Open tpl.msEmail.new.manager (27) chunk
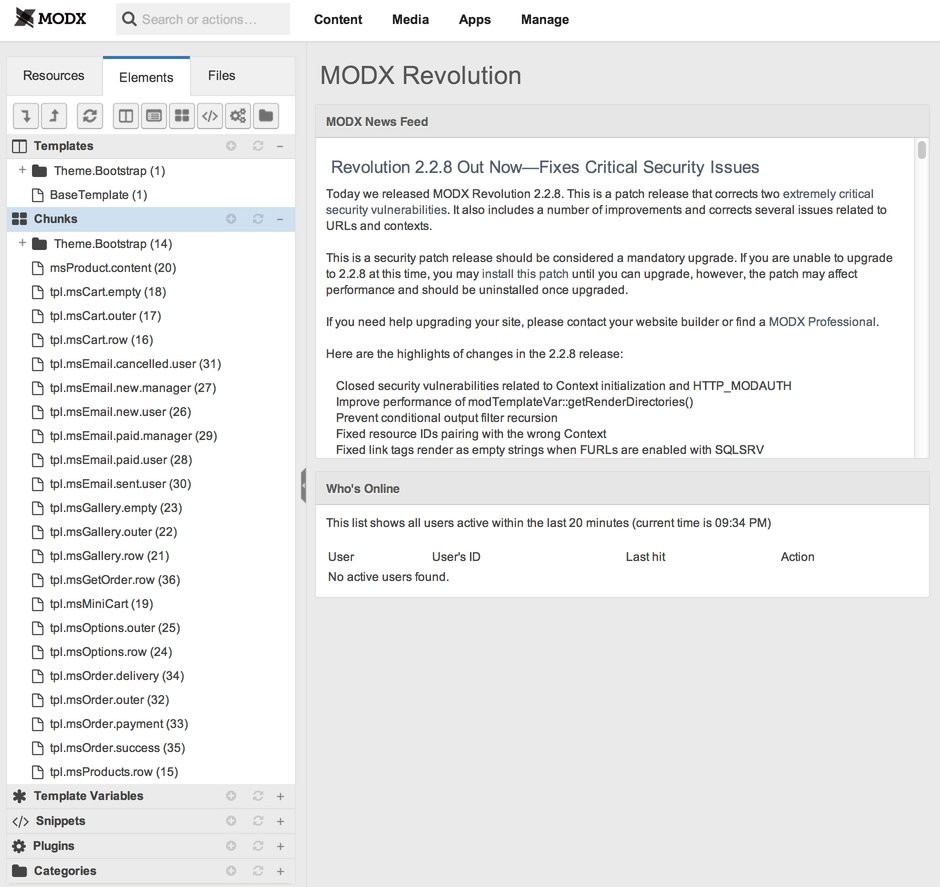 [x=133, y=388]
